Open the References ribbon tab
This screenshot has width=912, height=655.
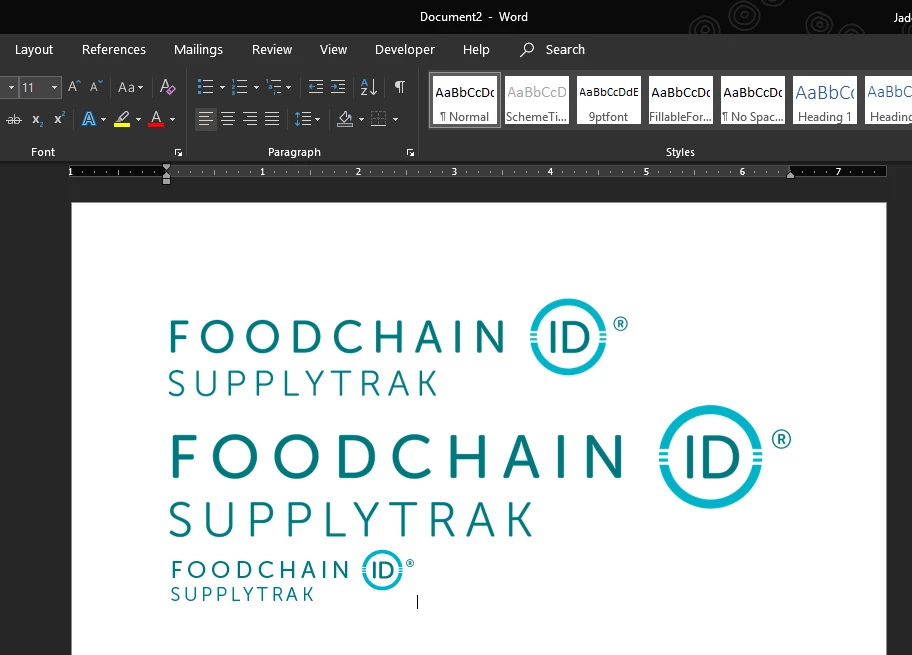(x=114, y=49)
